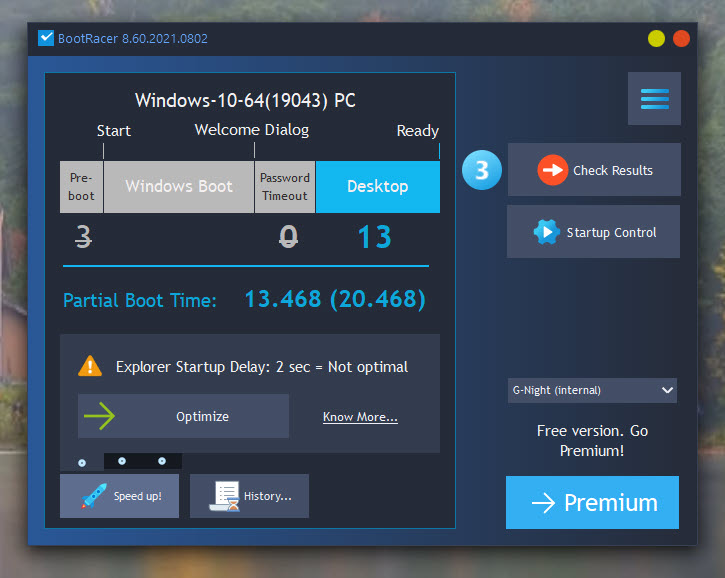Open Startup Control
Viewport: 725px width, 578px height.
coord(593,232)
